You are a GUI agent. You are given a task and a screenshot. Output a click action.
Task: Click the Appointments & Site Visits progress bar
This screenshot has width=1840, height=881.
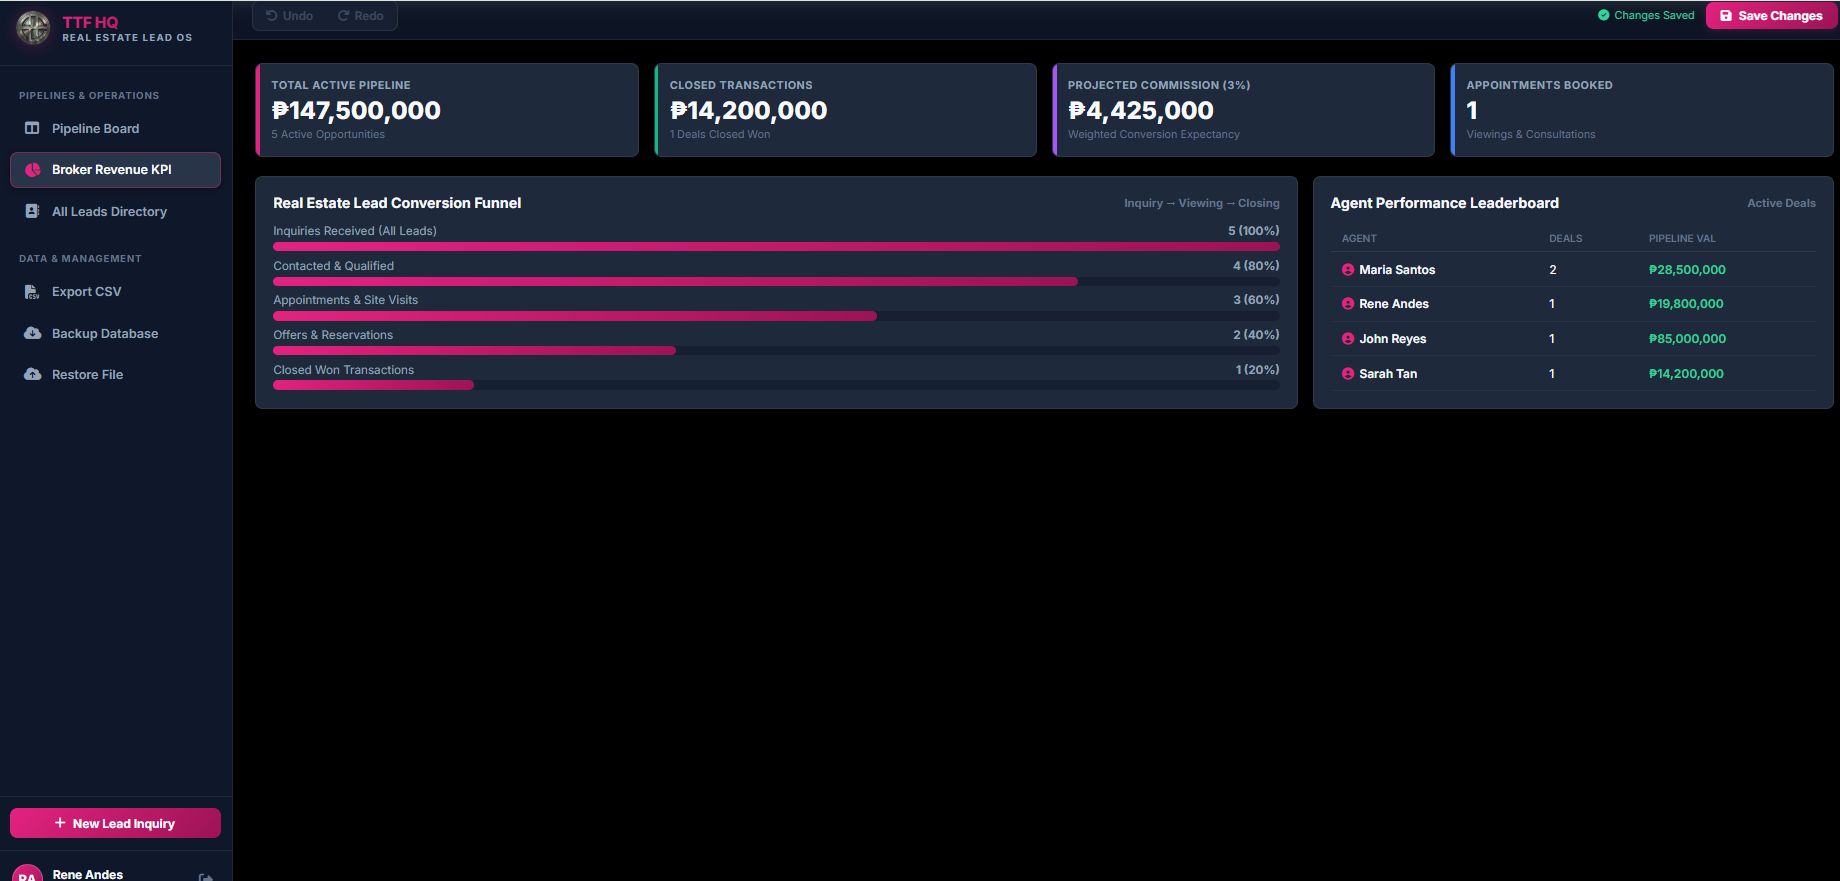[x=776, y=316]
